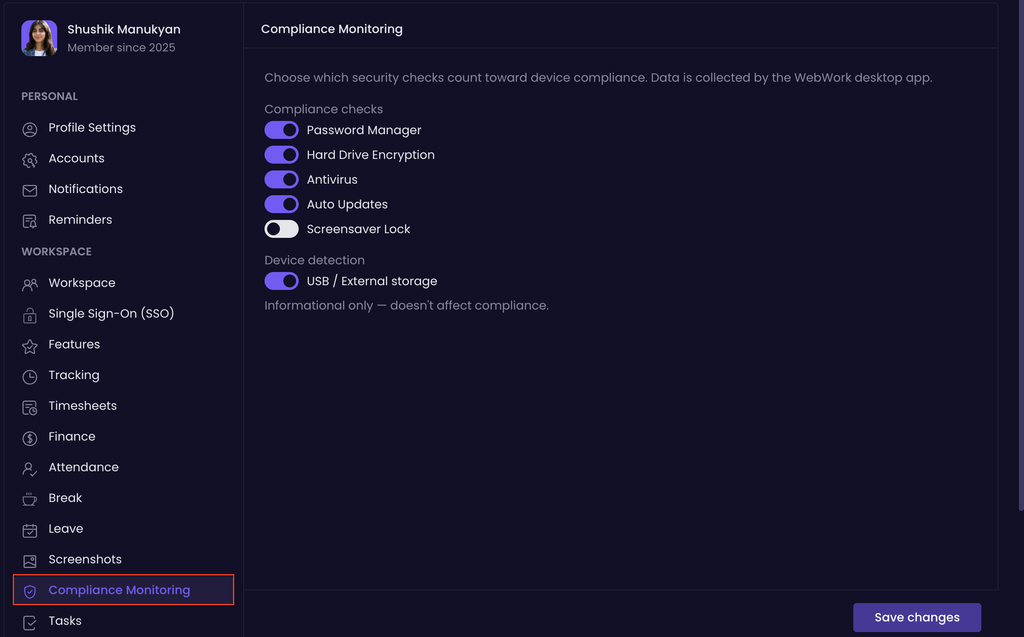Enable the Screensaver Lock toggle
The height and width of the screenshot is (637, 1024).
(x=281, y=229)
